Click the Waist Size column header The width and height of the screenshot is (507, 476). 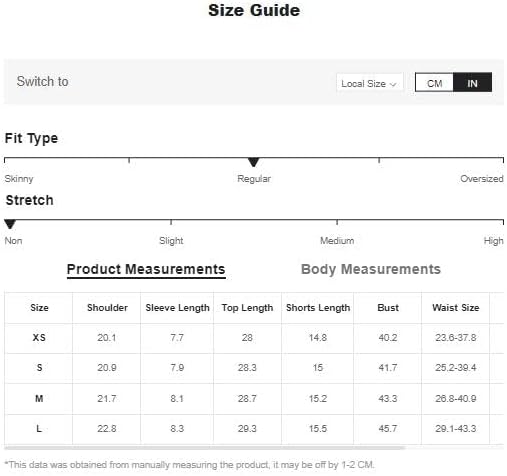456,307
